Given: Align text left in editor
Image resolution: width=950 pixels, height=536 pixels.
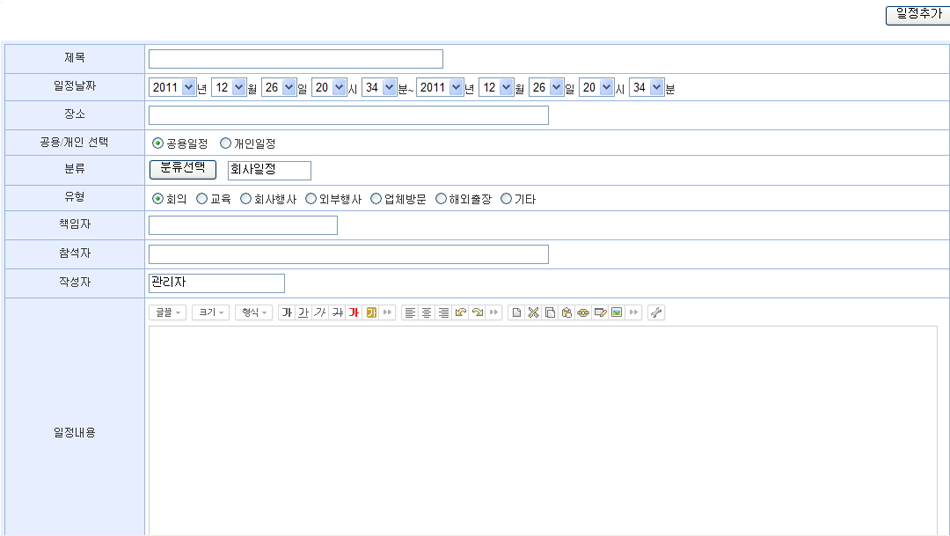Looking at the screenshot, I should point(409,313).
